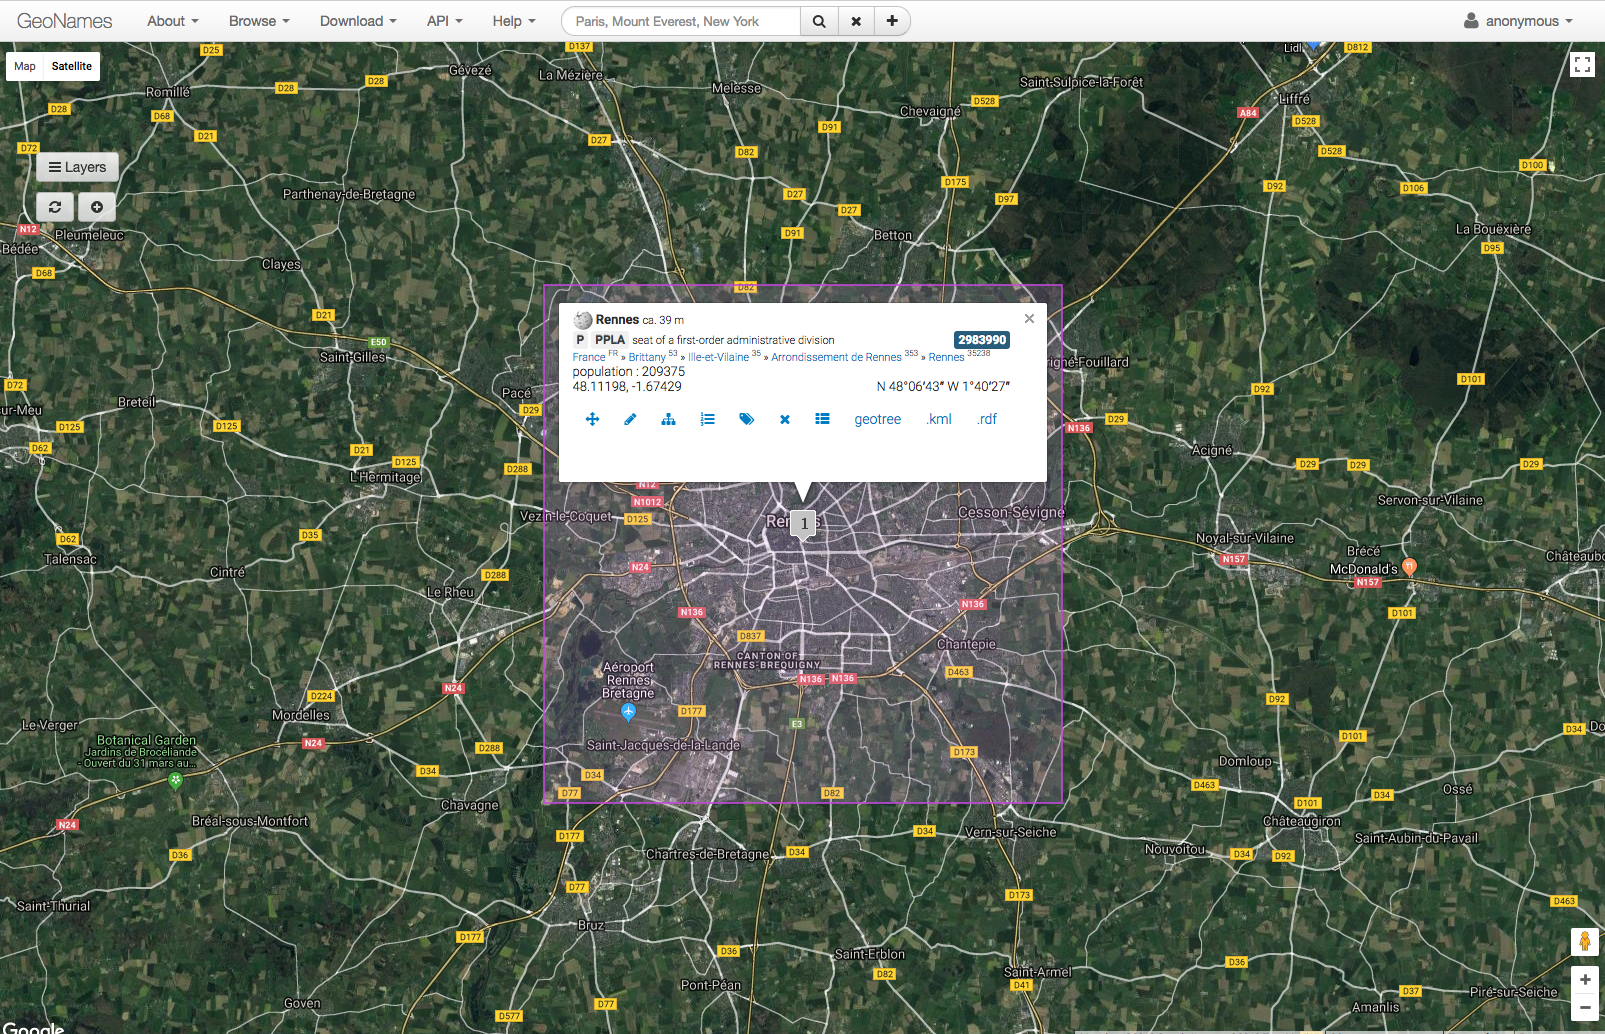The width and height of the screenshot is (1605, 1034).
Task: Open the France breadcrumb link
Action: (x=589, y=357)
